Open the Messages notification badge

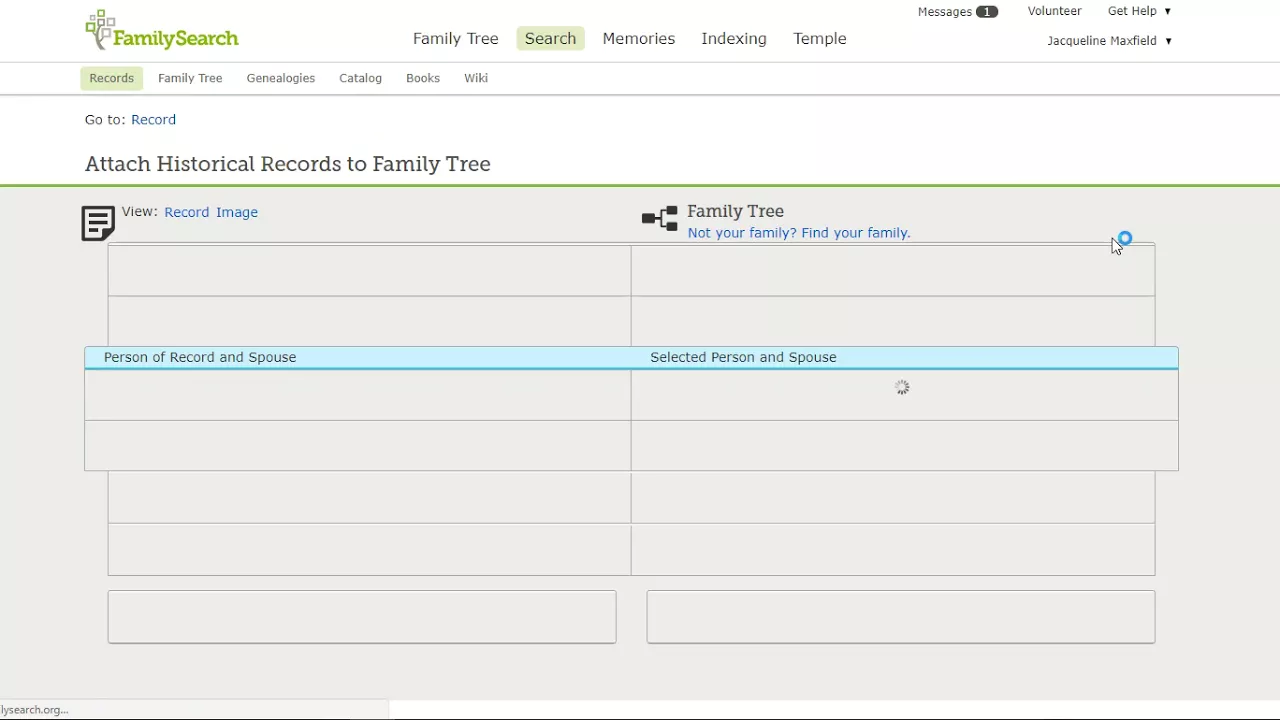tap(987, 12)
